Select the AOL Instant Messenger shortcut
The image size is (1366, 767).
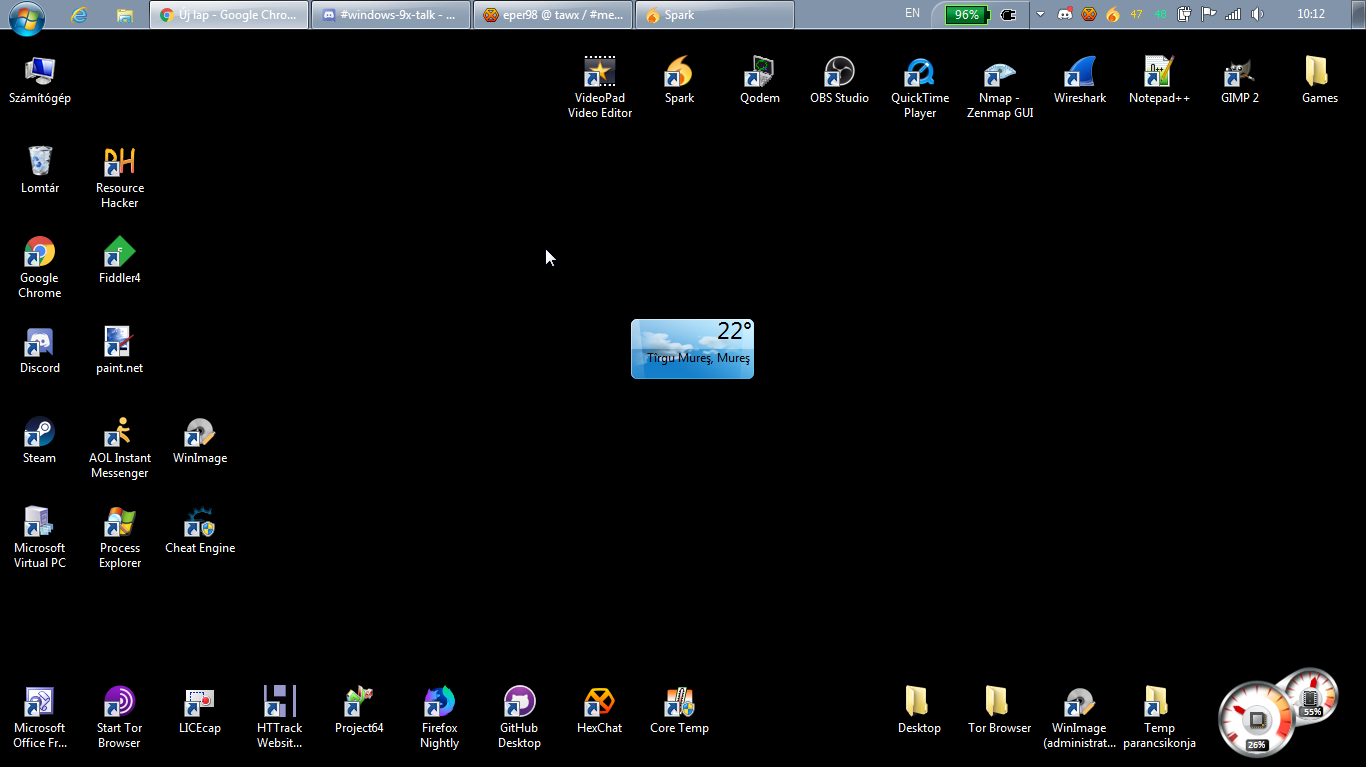pyautogui.click(x=120, y=447)
